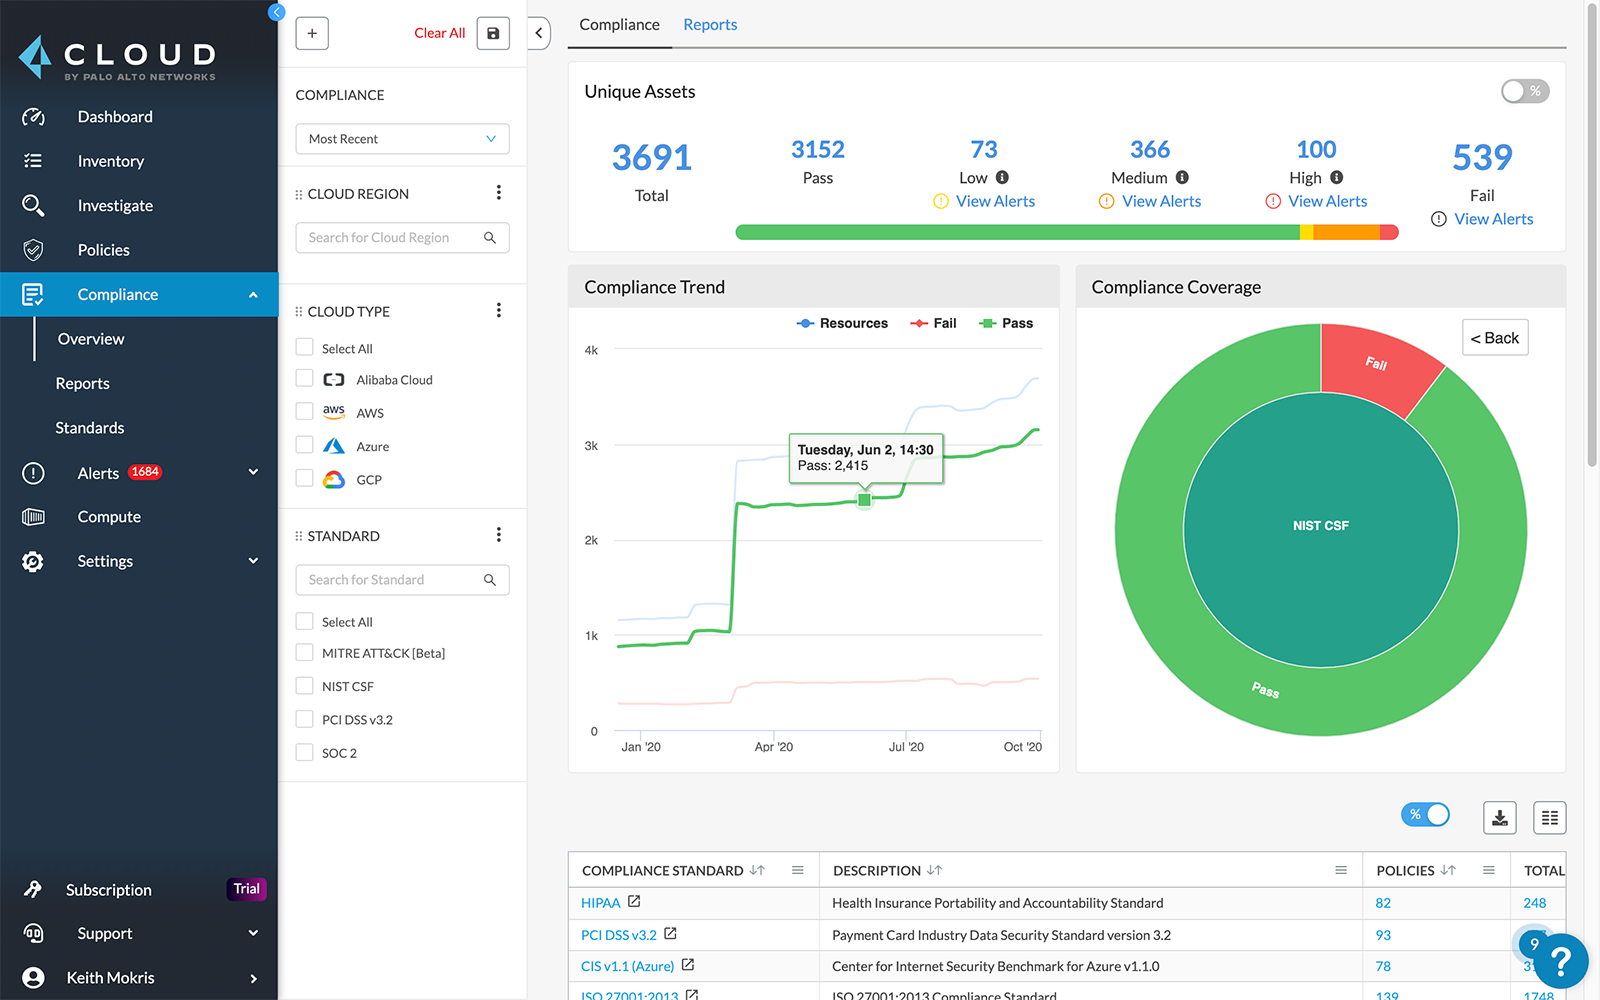This screenshot has height=1000, width=1600.
Task: Download the compliance standards table
Action: (1500, 817)
